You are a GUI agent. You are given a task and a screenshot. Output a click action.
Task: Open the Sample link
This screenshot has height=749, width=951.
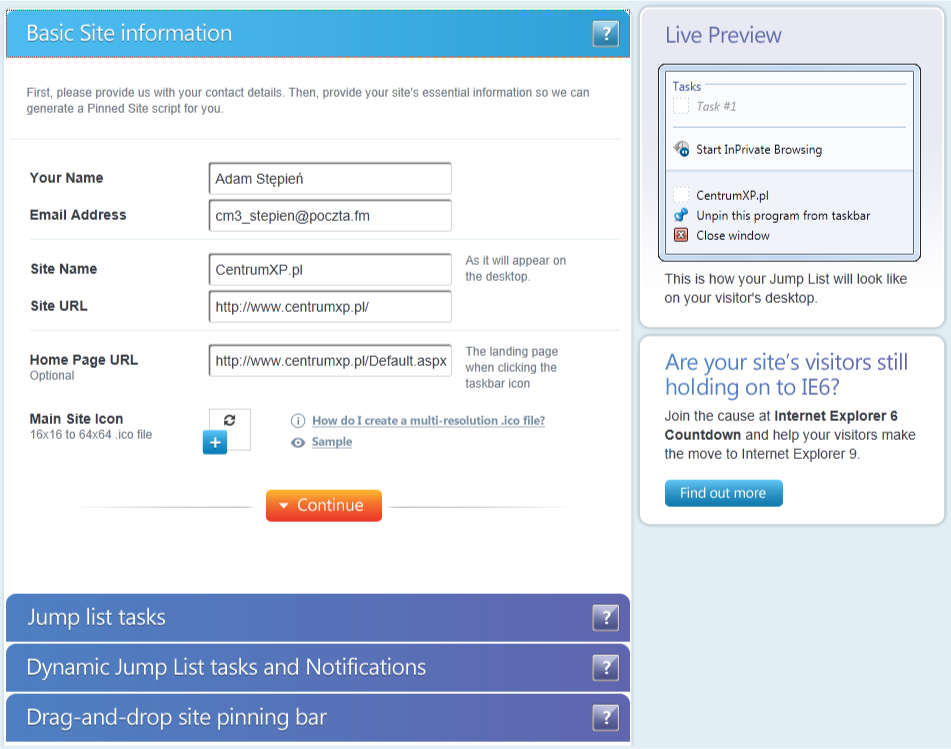coord(332,442)
